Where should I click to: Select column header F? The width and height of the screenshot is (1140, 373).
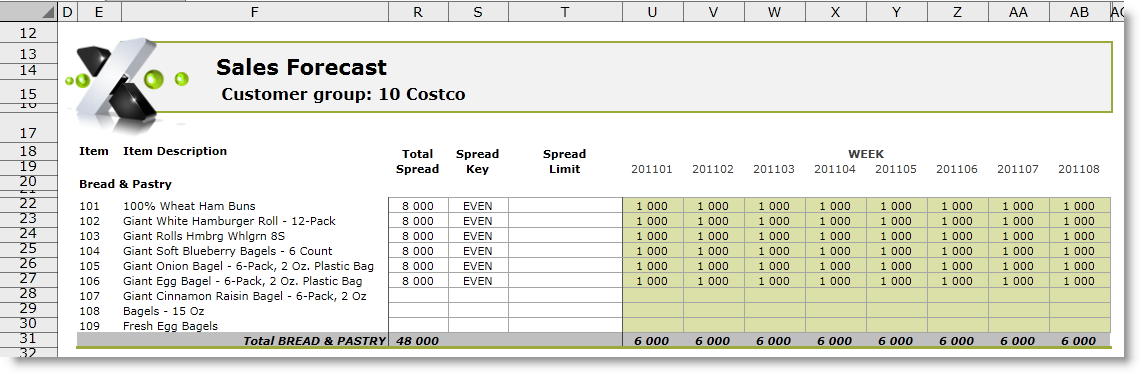point(254,12)
